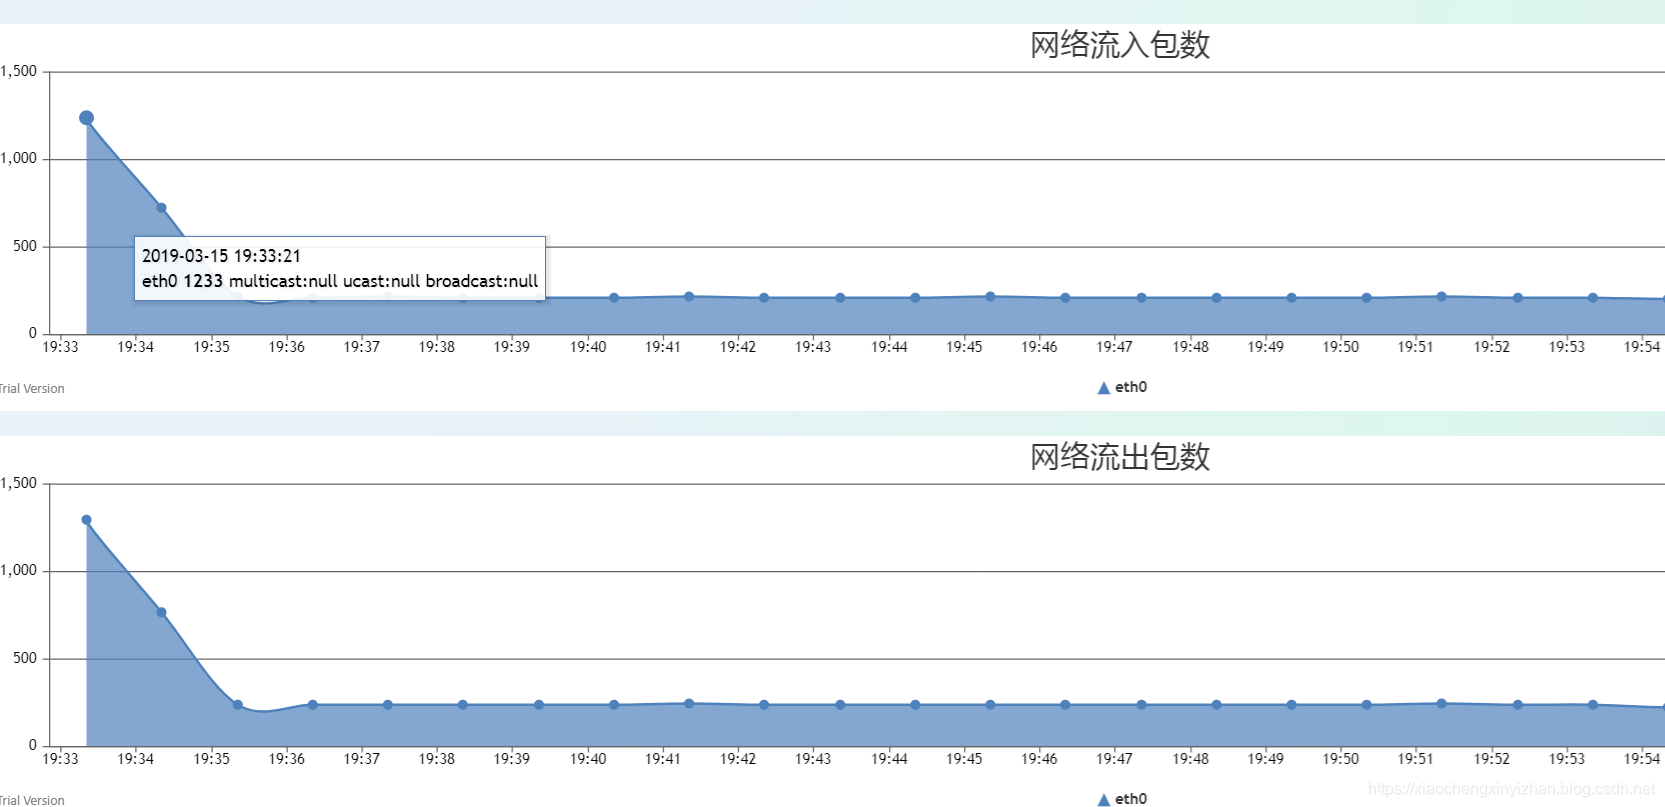Viewport: 1665px width, 807px height.
Task: Click the 19:40 x-axis label on 网络流出包数 chart
Action: point(588,759)
